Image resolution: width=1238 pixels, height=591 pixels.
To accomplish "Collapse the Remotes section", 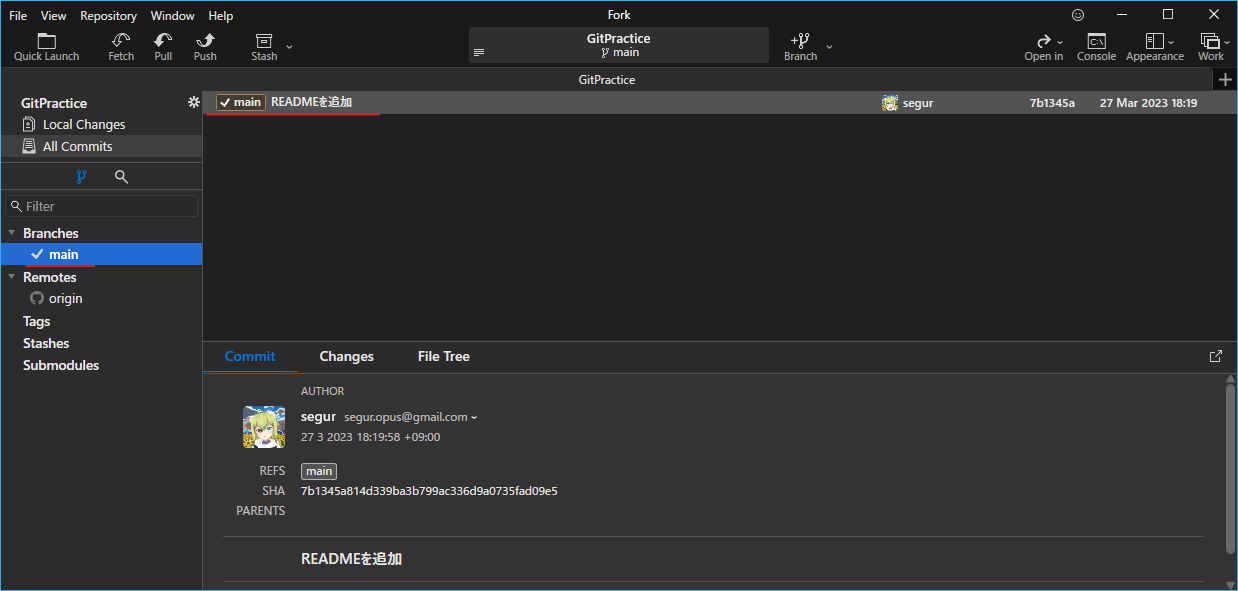I will pos(11,277).
